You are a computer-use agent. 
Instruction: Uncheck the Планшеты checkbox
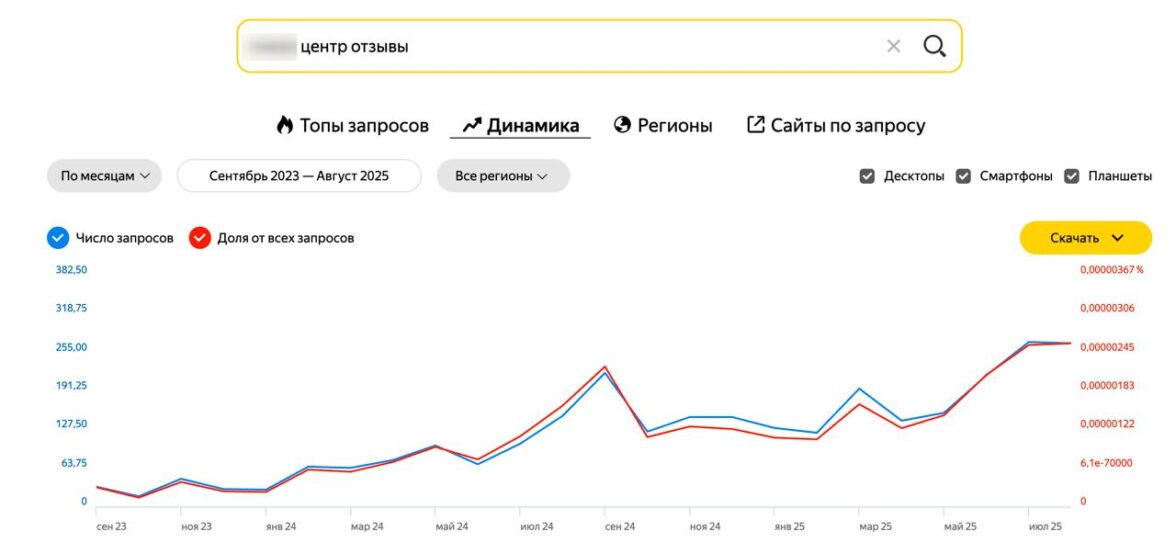(x=1071, y=176)
